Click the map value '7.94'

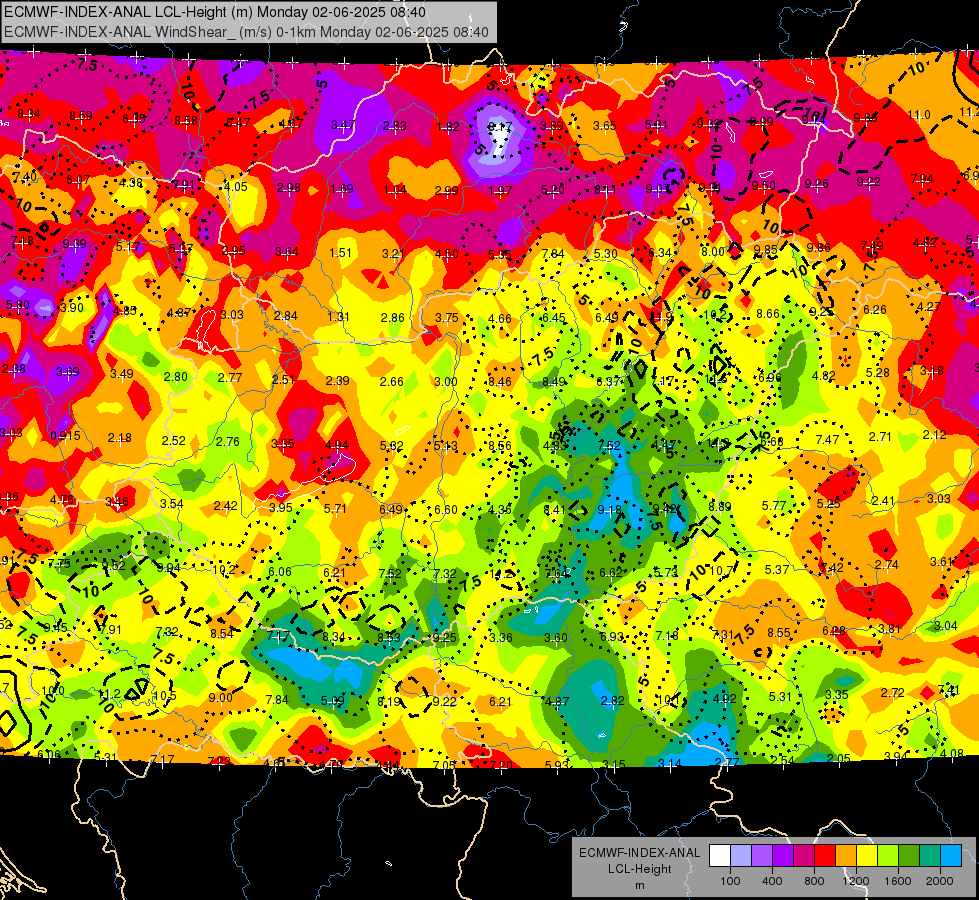(x=922, y=179)
